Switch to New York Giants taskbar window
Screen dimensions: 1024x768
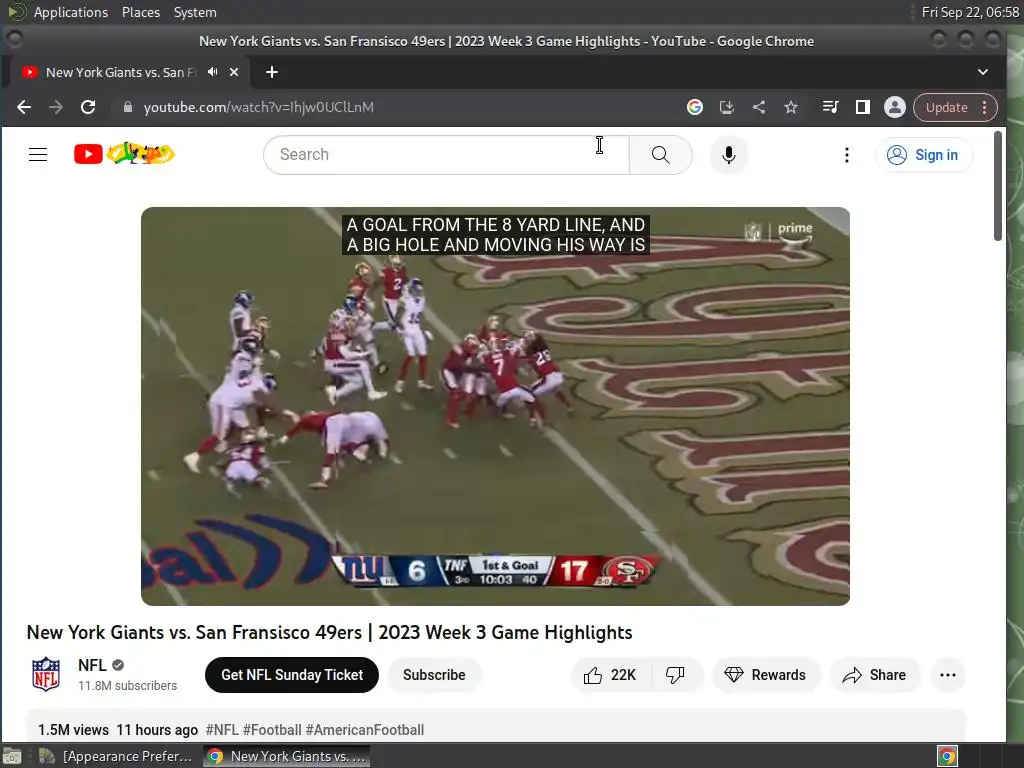click(x=286, y=756)
